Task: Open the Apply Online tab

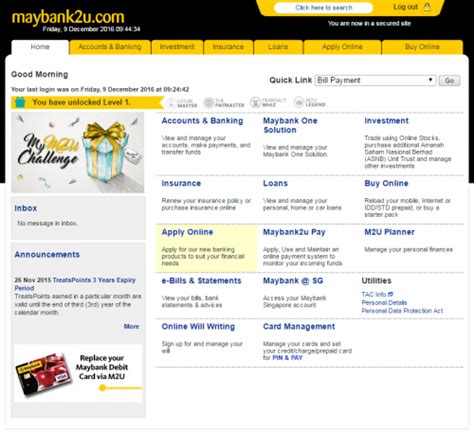Action: tap(342, 47)
